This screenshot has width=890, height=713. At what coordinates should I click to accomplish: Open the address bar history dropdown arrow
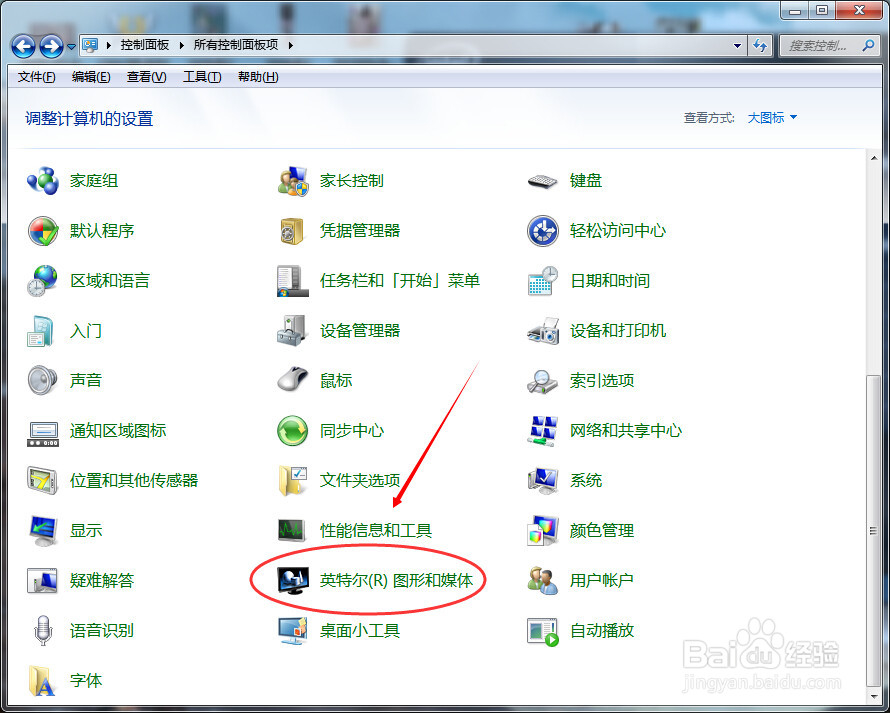737,45
